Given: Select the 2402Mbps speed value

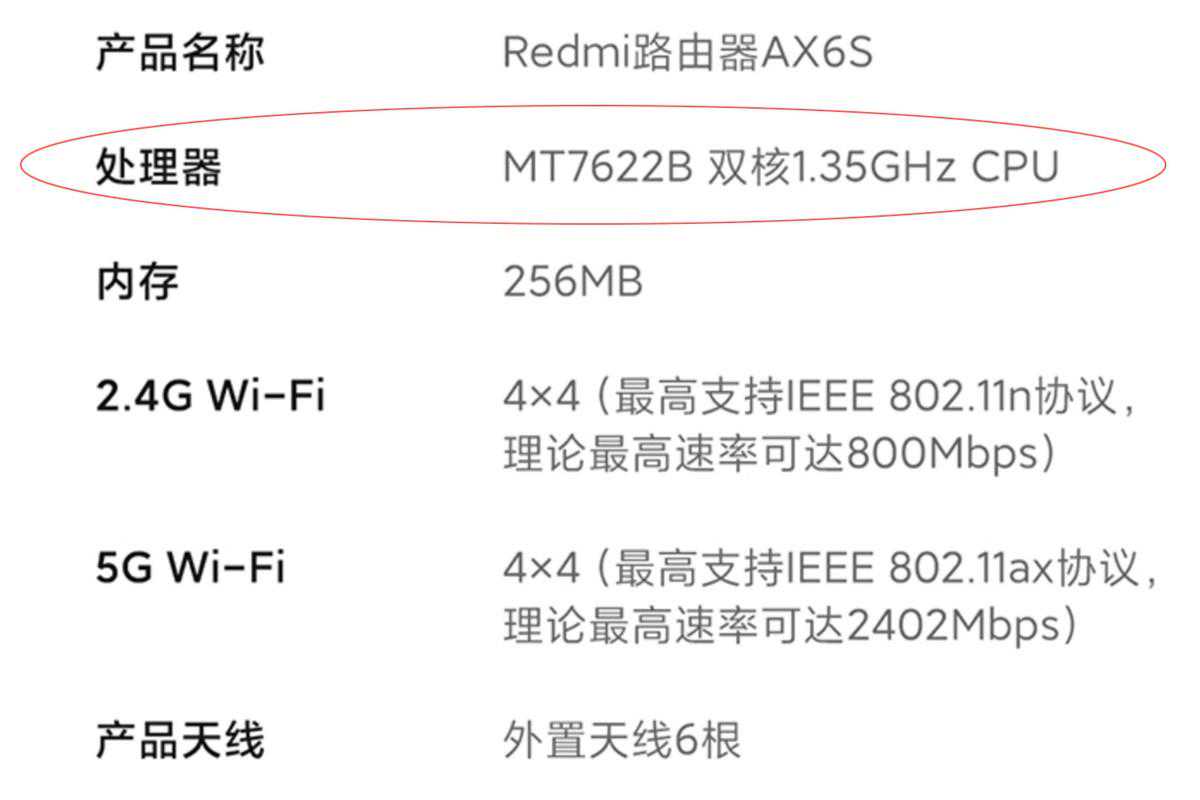Looking at the screenshot, I should 951,627.
